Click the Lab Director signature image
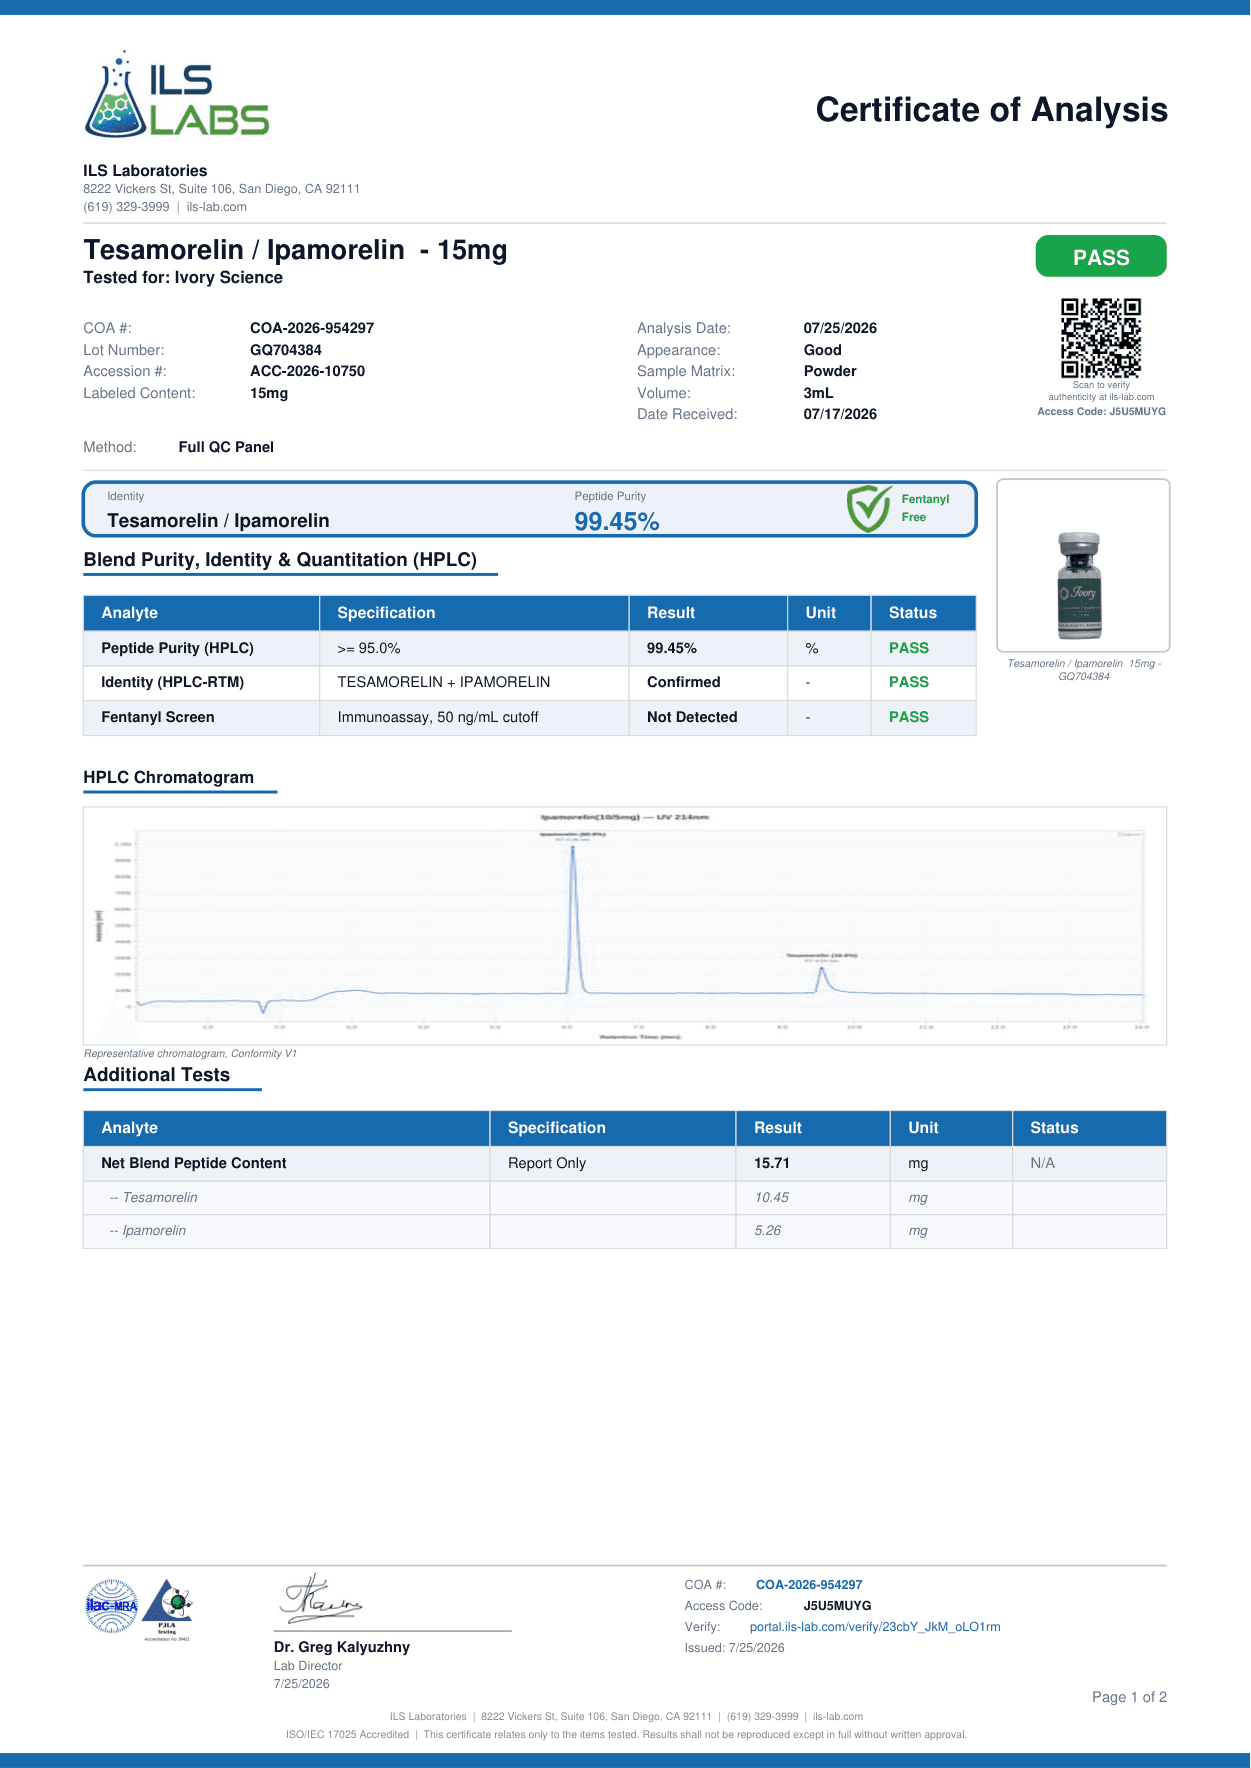 click(320, 1598)
